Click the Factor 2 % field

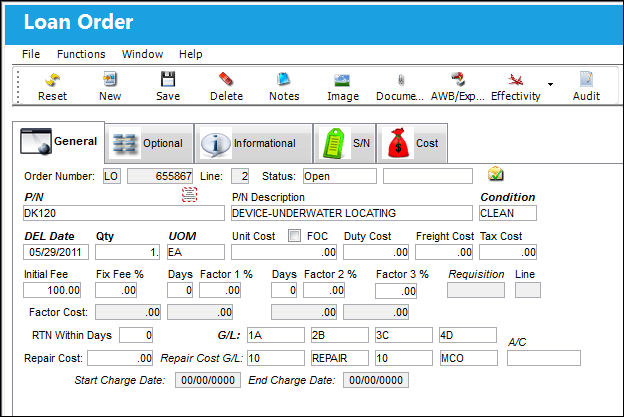[324, 290]
